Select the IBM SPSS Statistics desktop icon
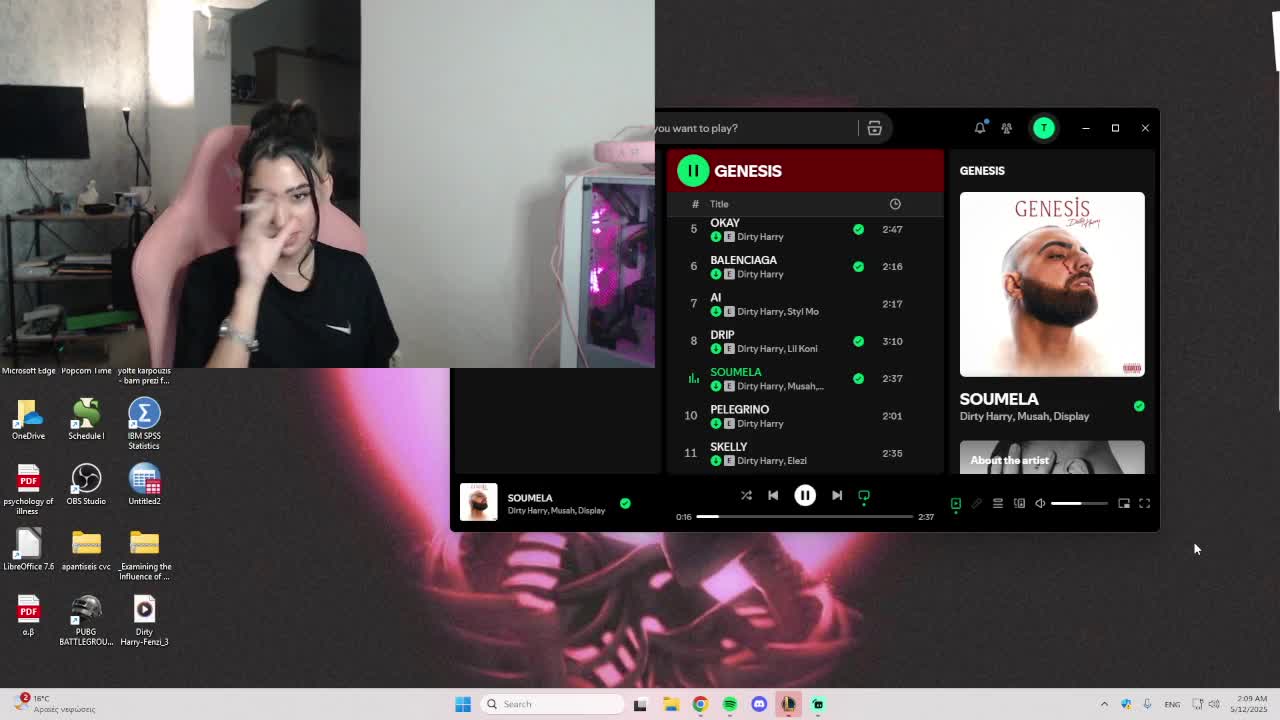Image resolution: width=1280 pixels, height=720 pixels. click(144, 424)
